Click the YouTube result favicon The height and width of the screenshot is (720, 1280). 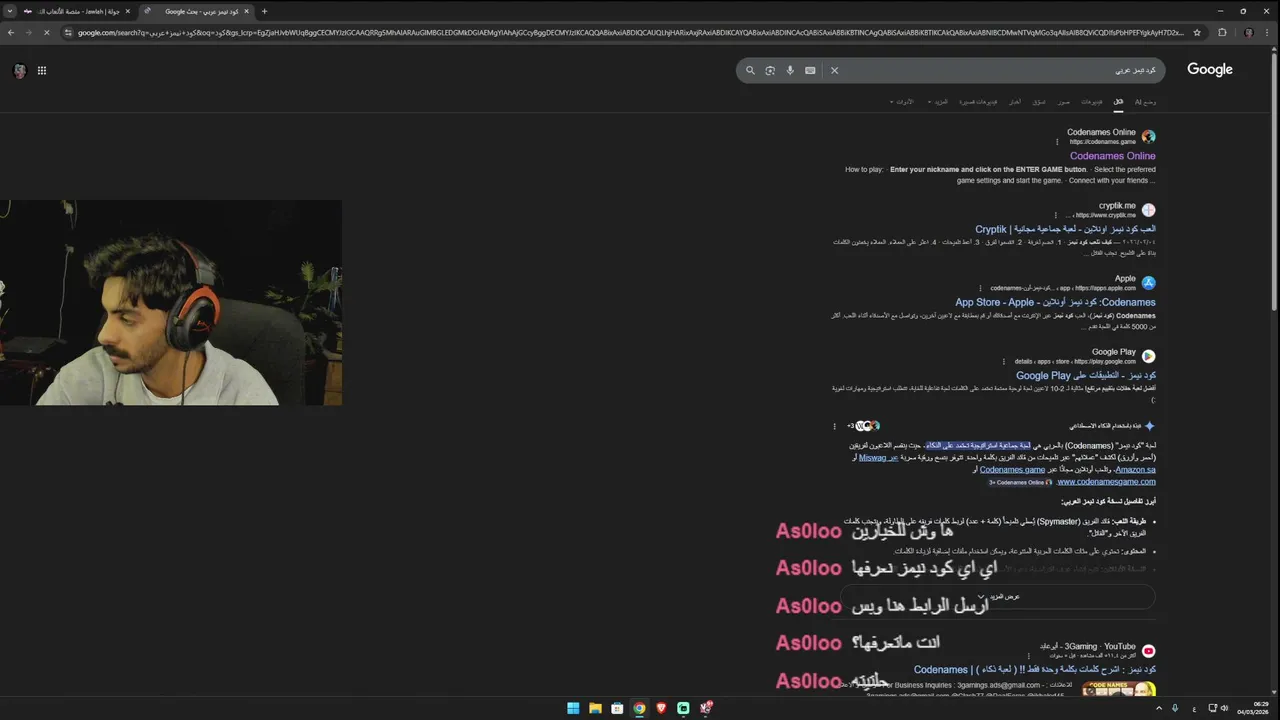[1148, 651]
